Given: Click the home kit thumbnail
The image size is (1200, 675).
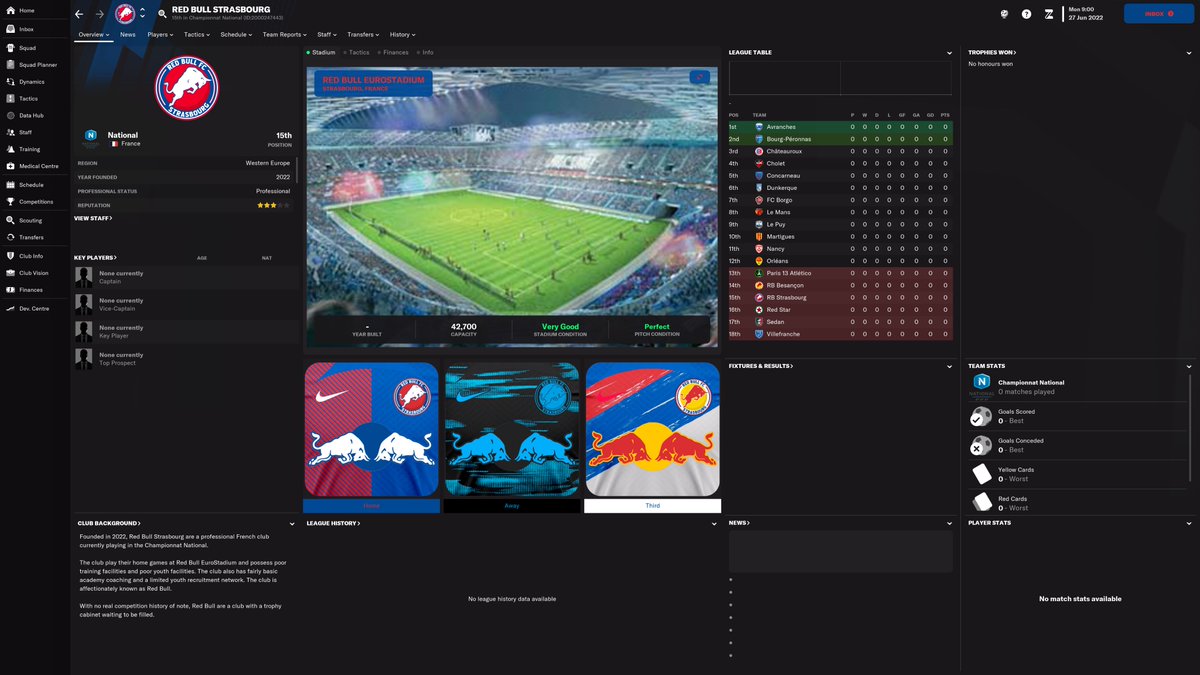Looking at the screenshot, I should pyautogui.click(x=371, y=429).
